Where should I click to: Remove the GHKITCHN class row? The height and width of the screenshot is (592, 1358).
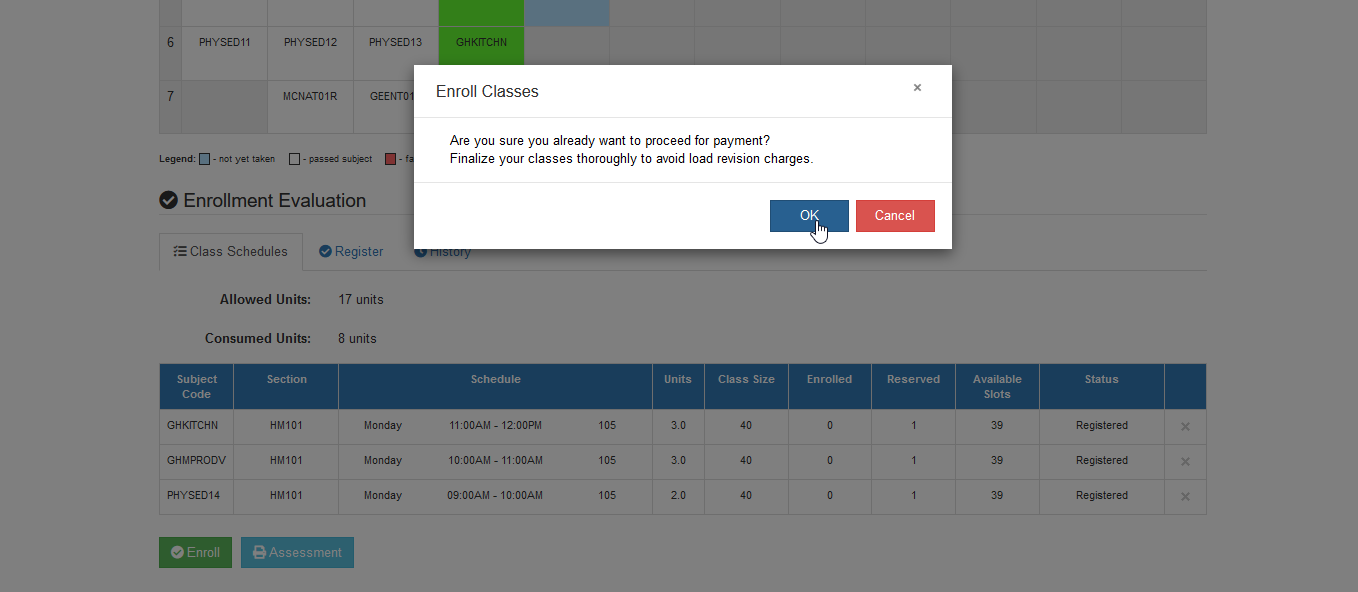tap(1185, 427)
